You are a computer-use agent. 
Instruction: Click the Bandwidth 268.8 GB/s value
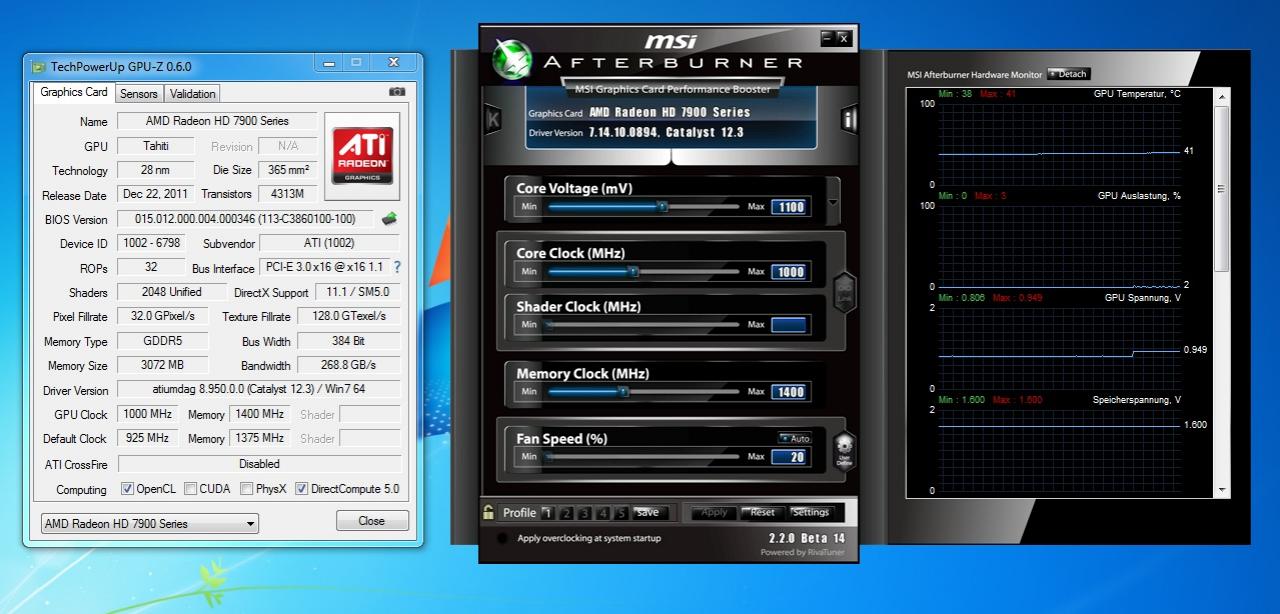point(349,365)
